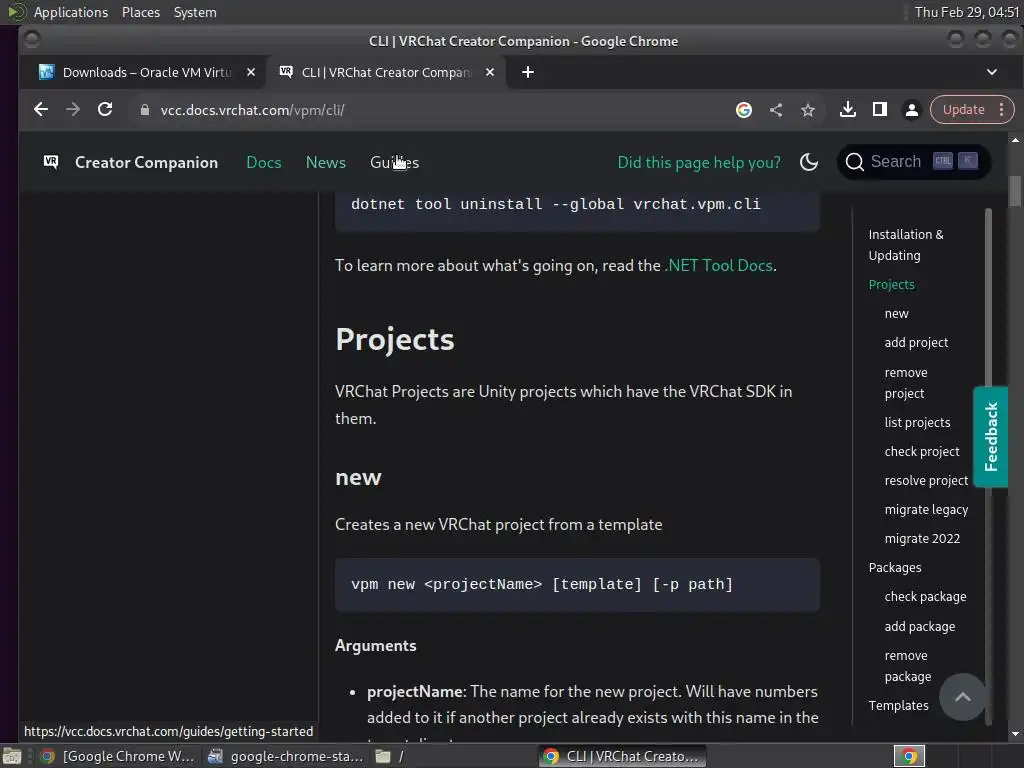This screenshot has height=768, width=1024.
Task: Jump to 'check package' section
Action: pyautogui.click(x=925, y=597)
